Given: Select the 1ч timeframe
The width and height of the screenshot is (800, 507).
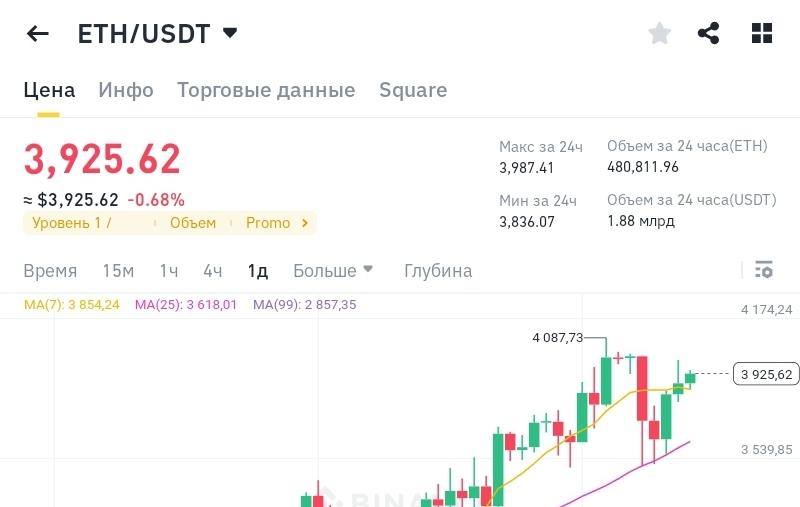Looking at the screenshot, I should 169,270.
